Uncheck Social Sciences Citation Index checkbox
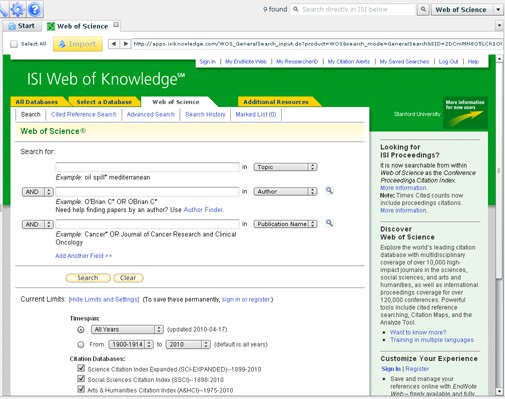 pos(81,379)
